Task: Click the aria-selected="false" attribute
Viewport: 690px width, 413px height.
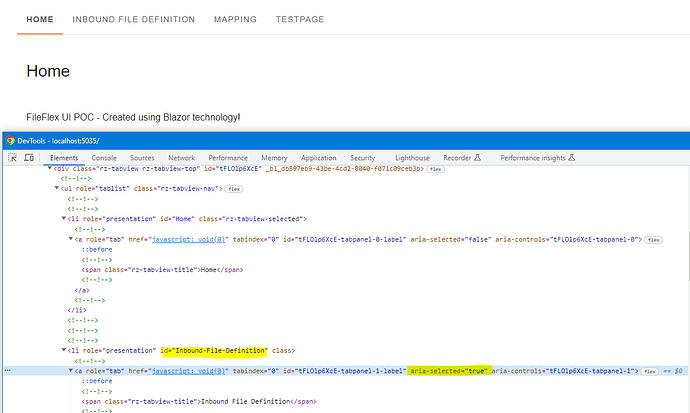Action: [x=451, y=239]
